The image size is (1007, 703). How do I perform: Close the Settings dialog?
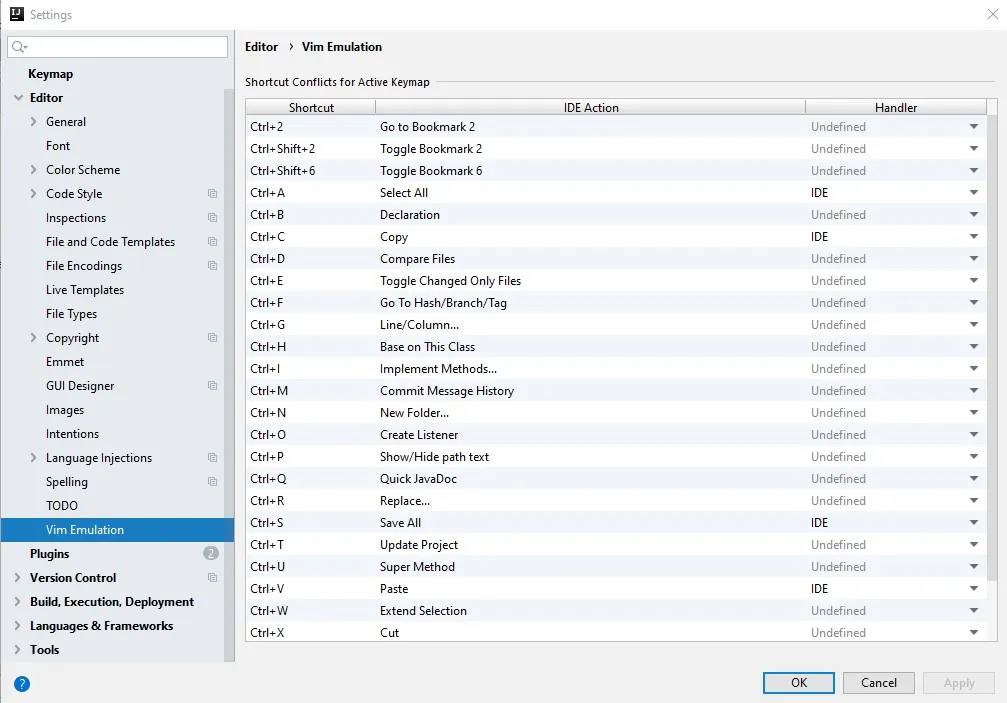click(x=992, y=14)
